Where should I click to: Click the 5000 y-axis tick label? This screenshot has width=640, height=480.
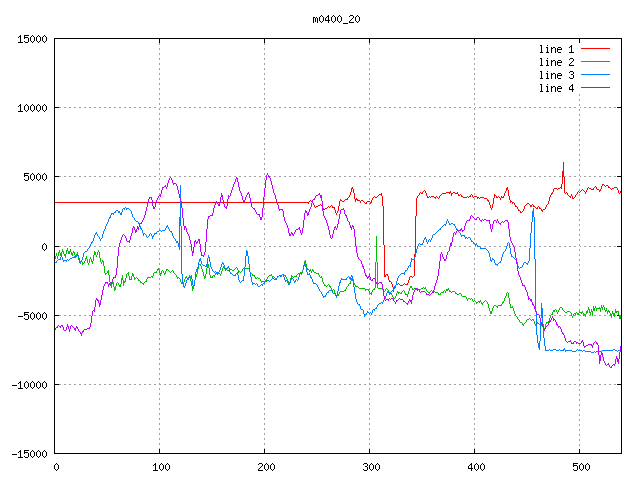(34, 177)
